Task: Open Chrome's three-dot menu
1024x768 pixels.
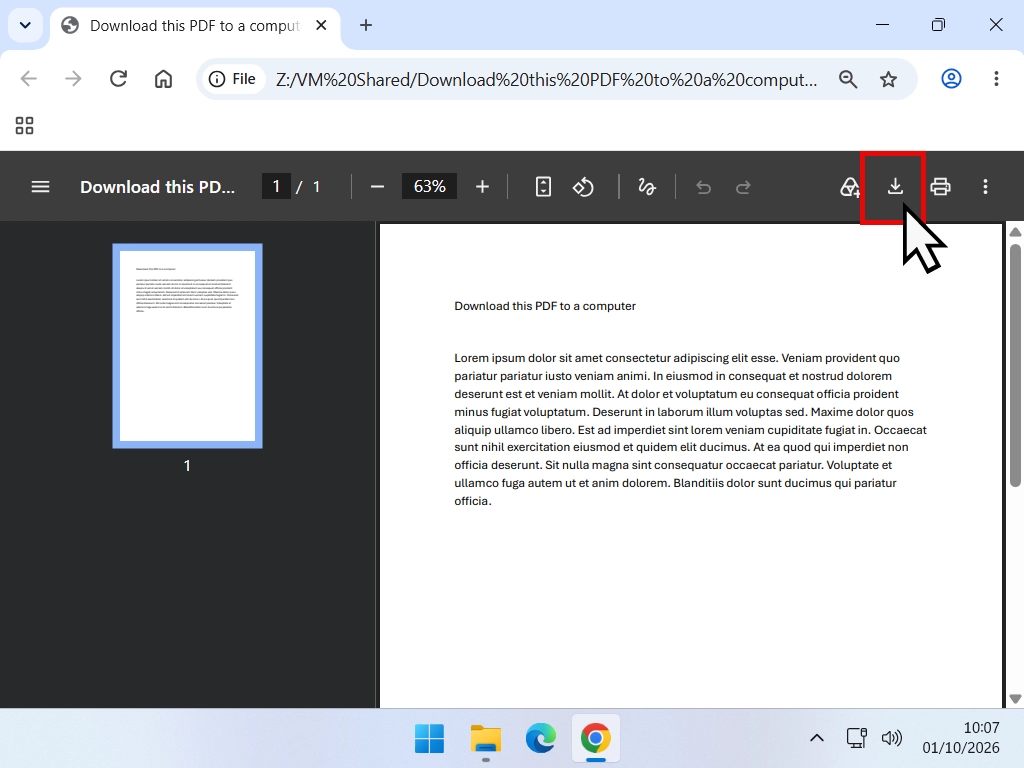Action: pos(996,79)
